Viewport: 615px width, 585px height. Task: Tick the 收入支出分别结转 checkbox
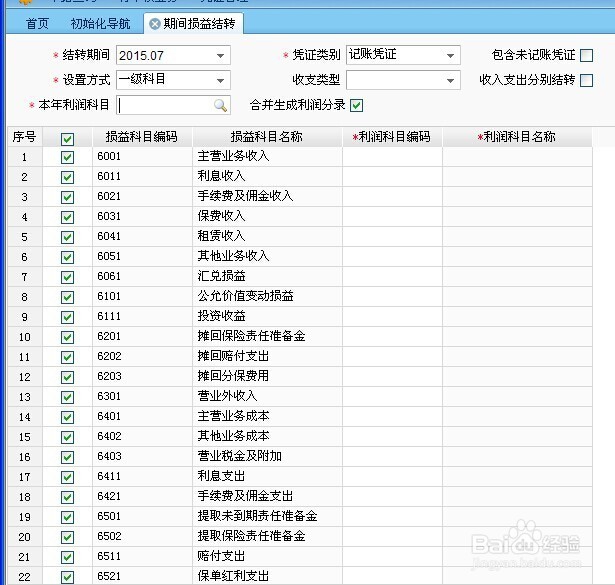click(x=586, y=80)
